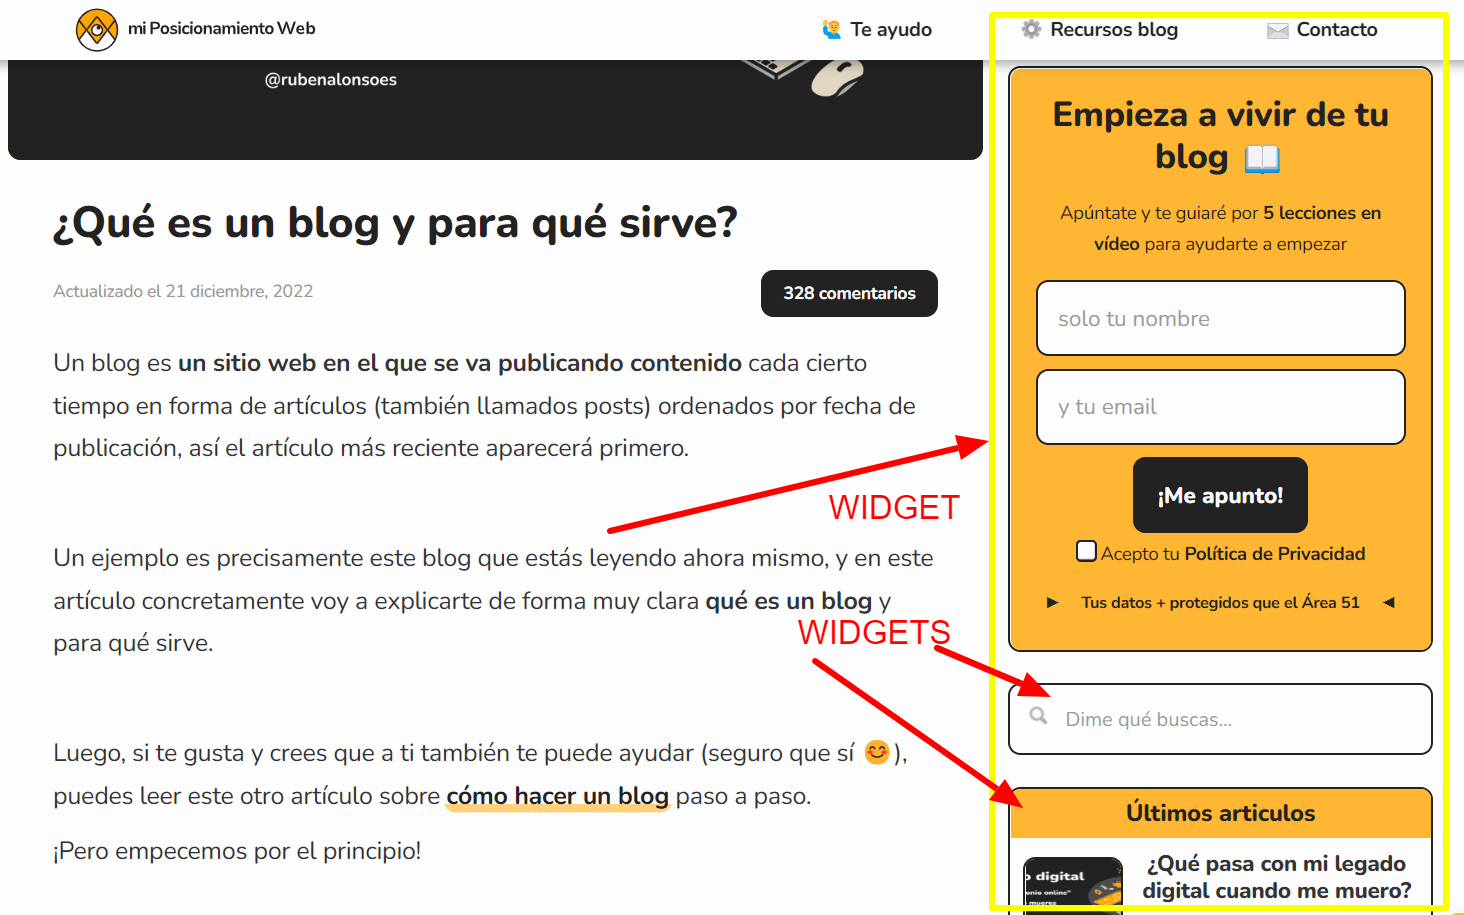This screenshot has height=915, width=1464.
Task: Click the helper emoji next to Te ayudo
Action: coord(831,29)
